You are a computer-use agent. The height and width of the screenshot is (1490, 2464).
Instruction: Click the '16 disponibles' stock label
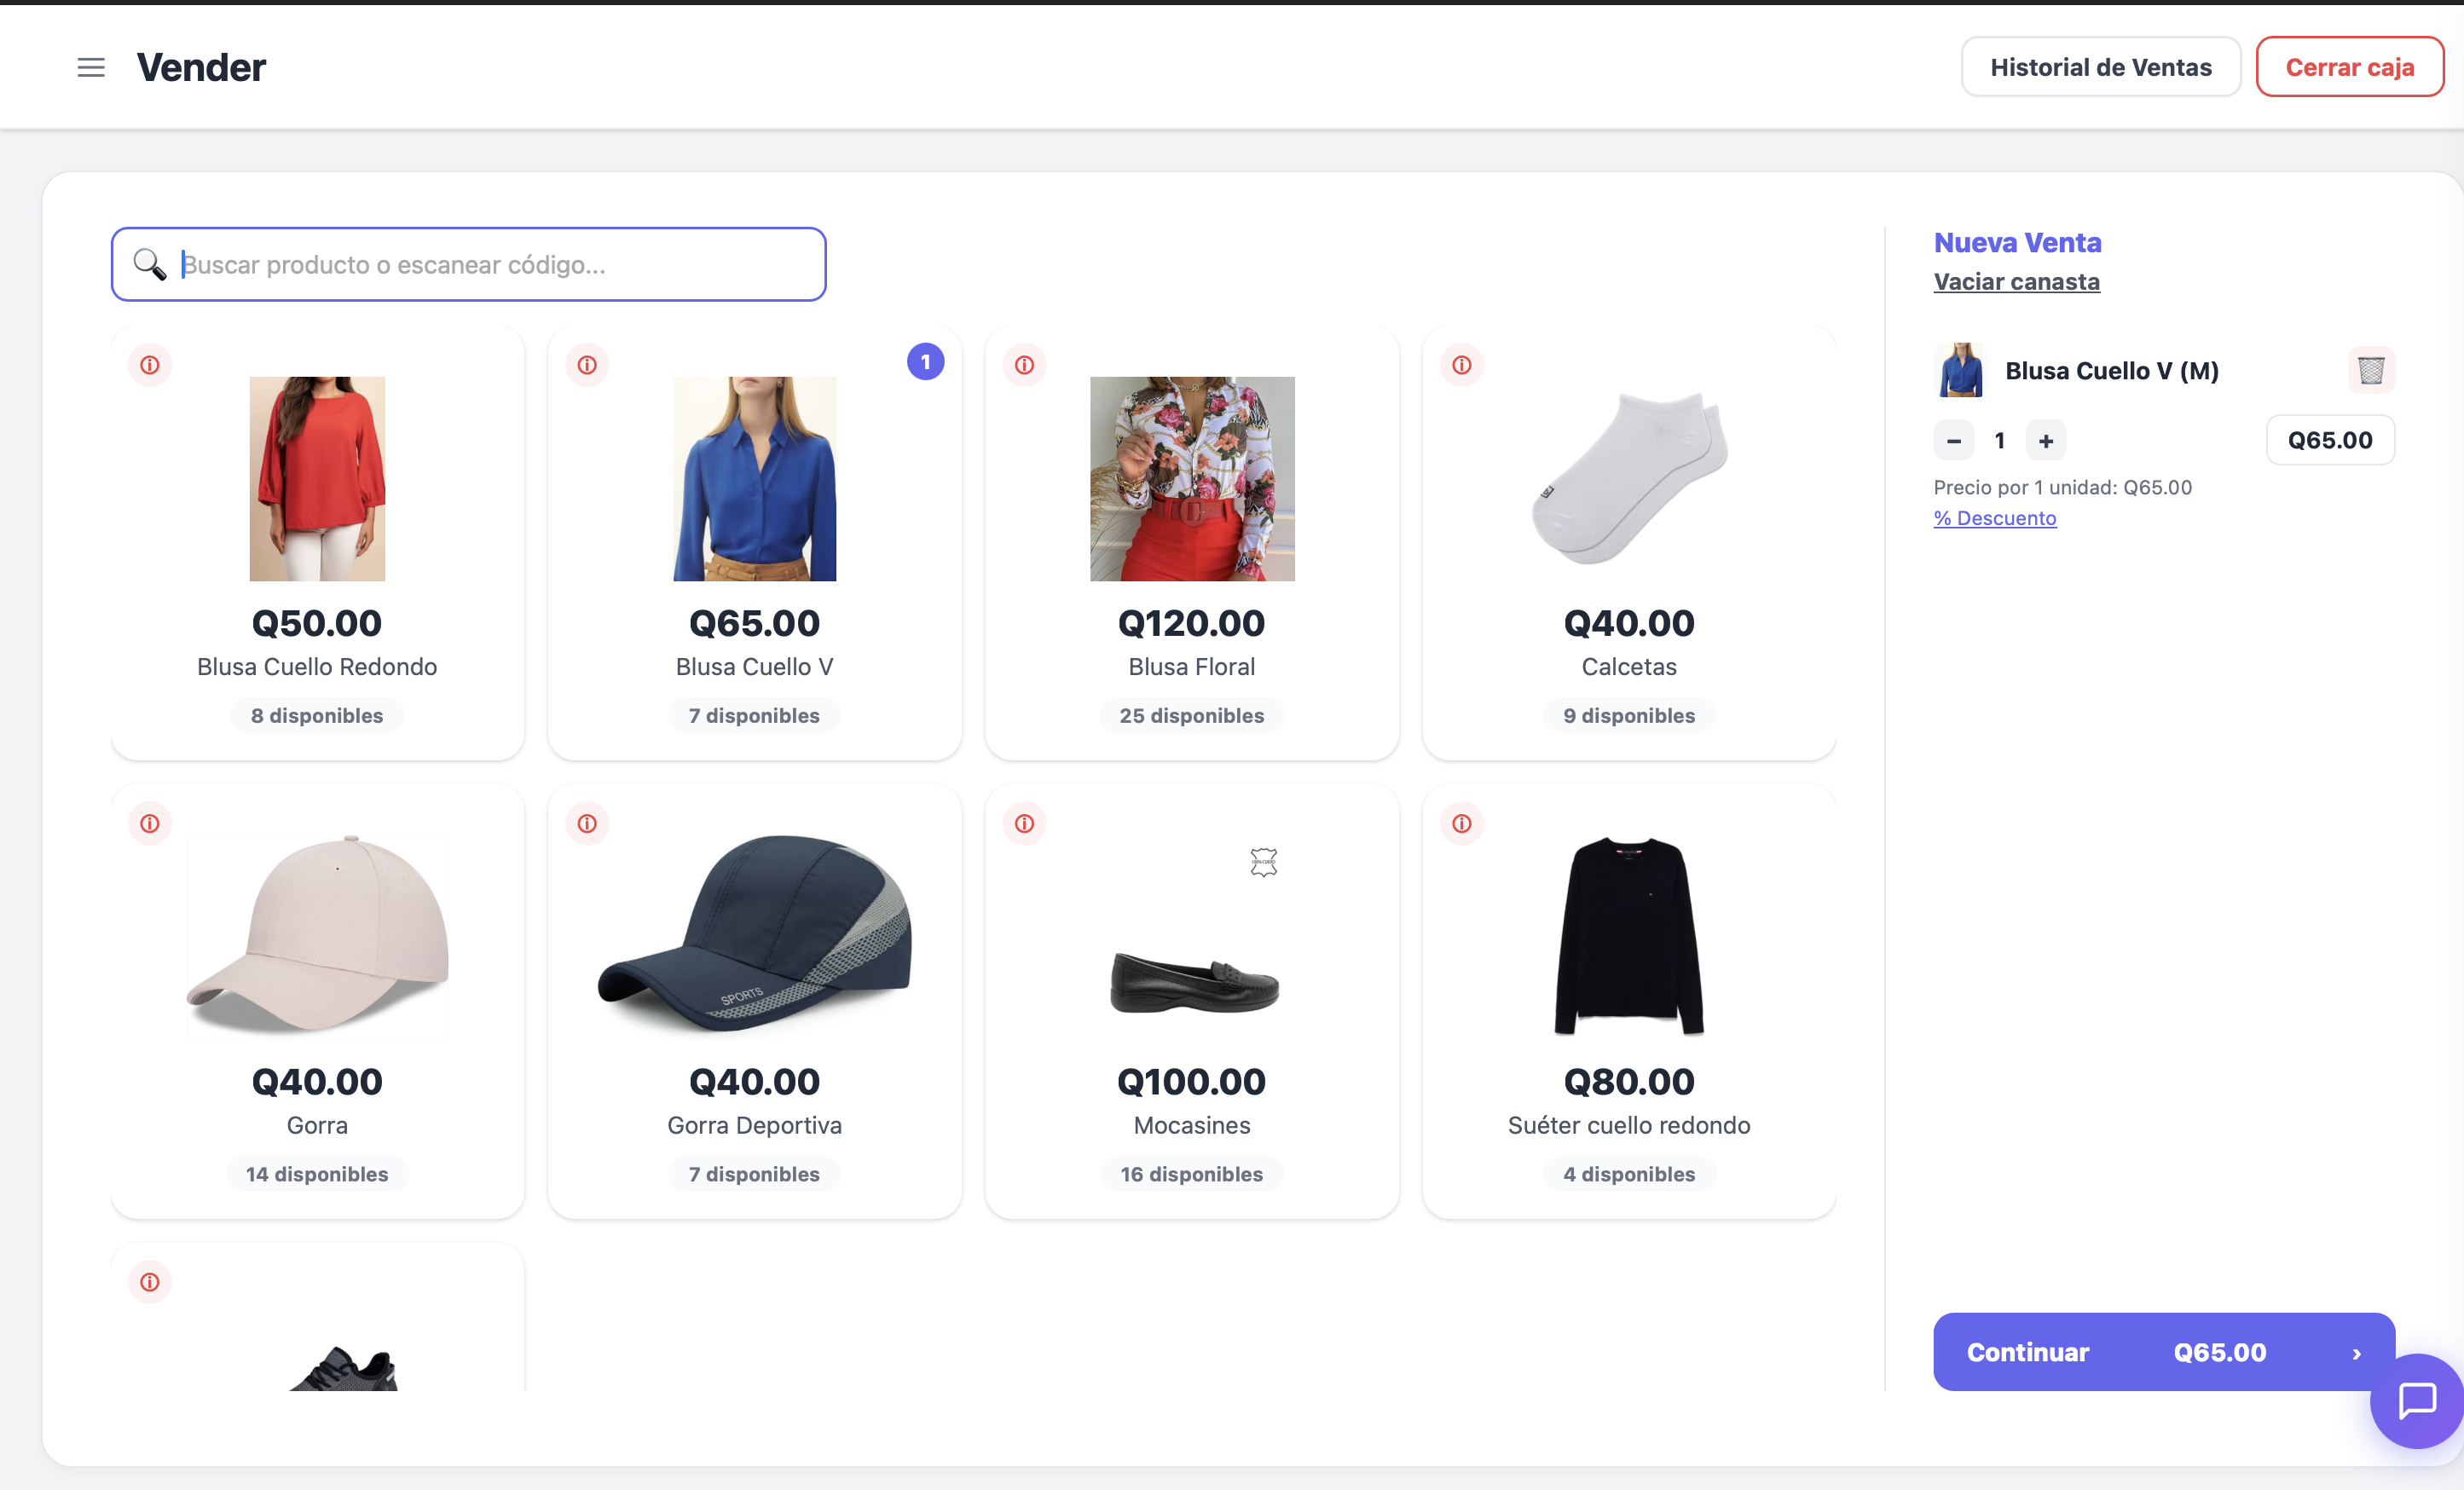click(1191, 1173)
